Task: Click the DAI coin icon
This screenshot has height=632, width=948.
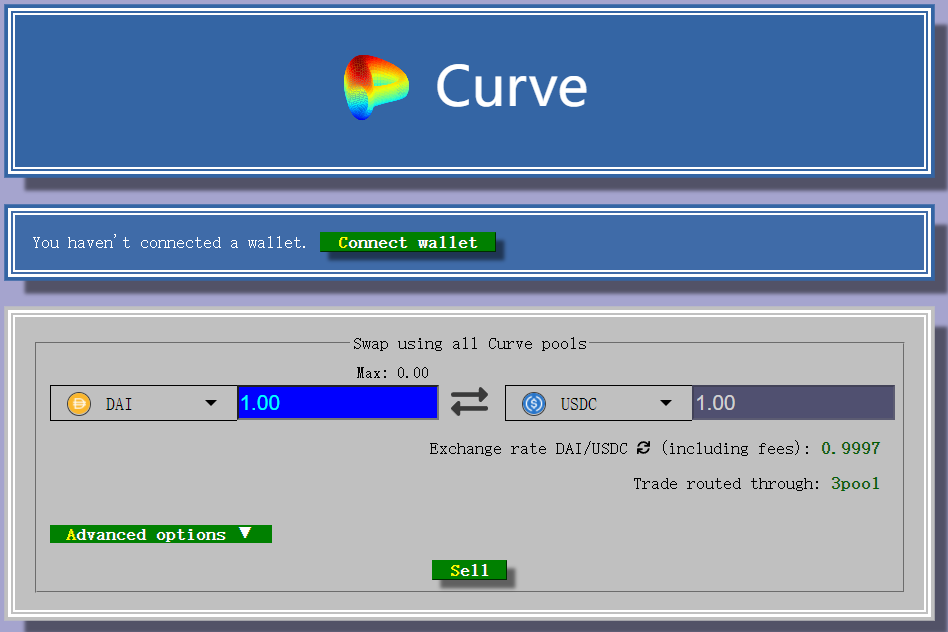Action: click(x=79, y=403)
